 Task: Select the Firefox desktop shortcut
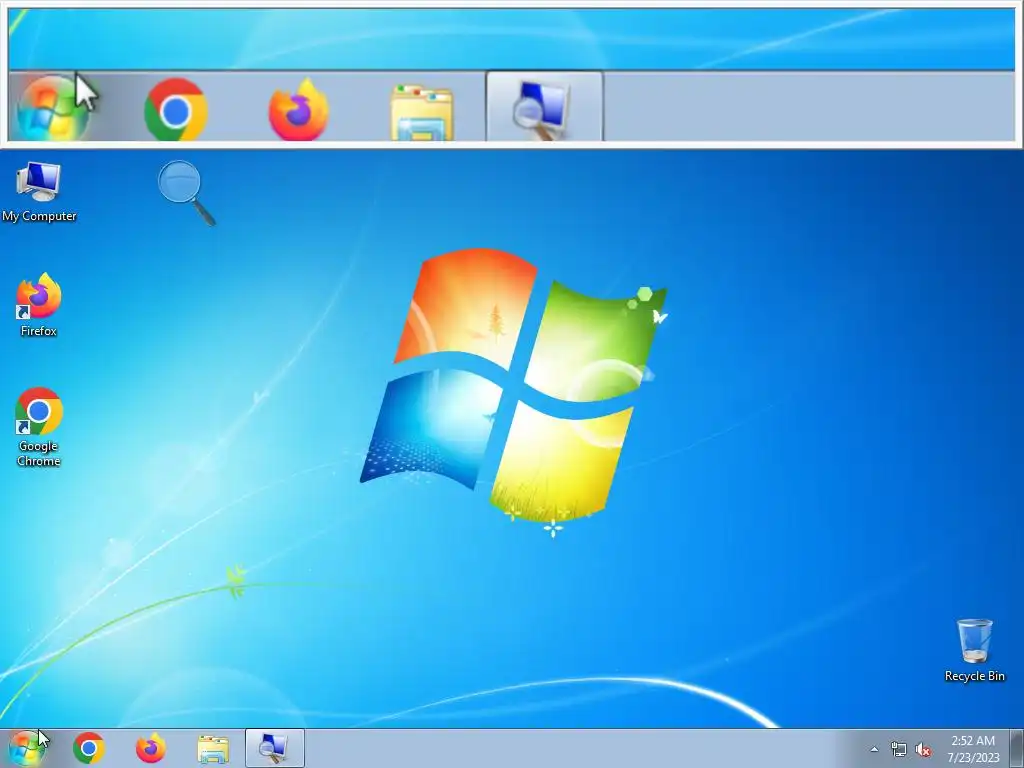click(39, 305)
